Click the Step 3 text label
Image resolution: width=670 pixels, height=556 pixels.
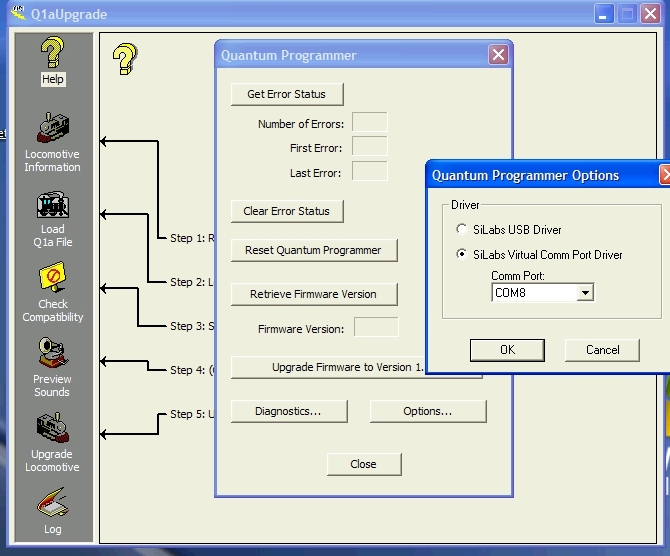pos(192,326)
